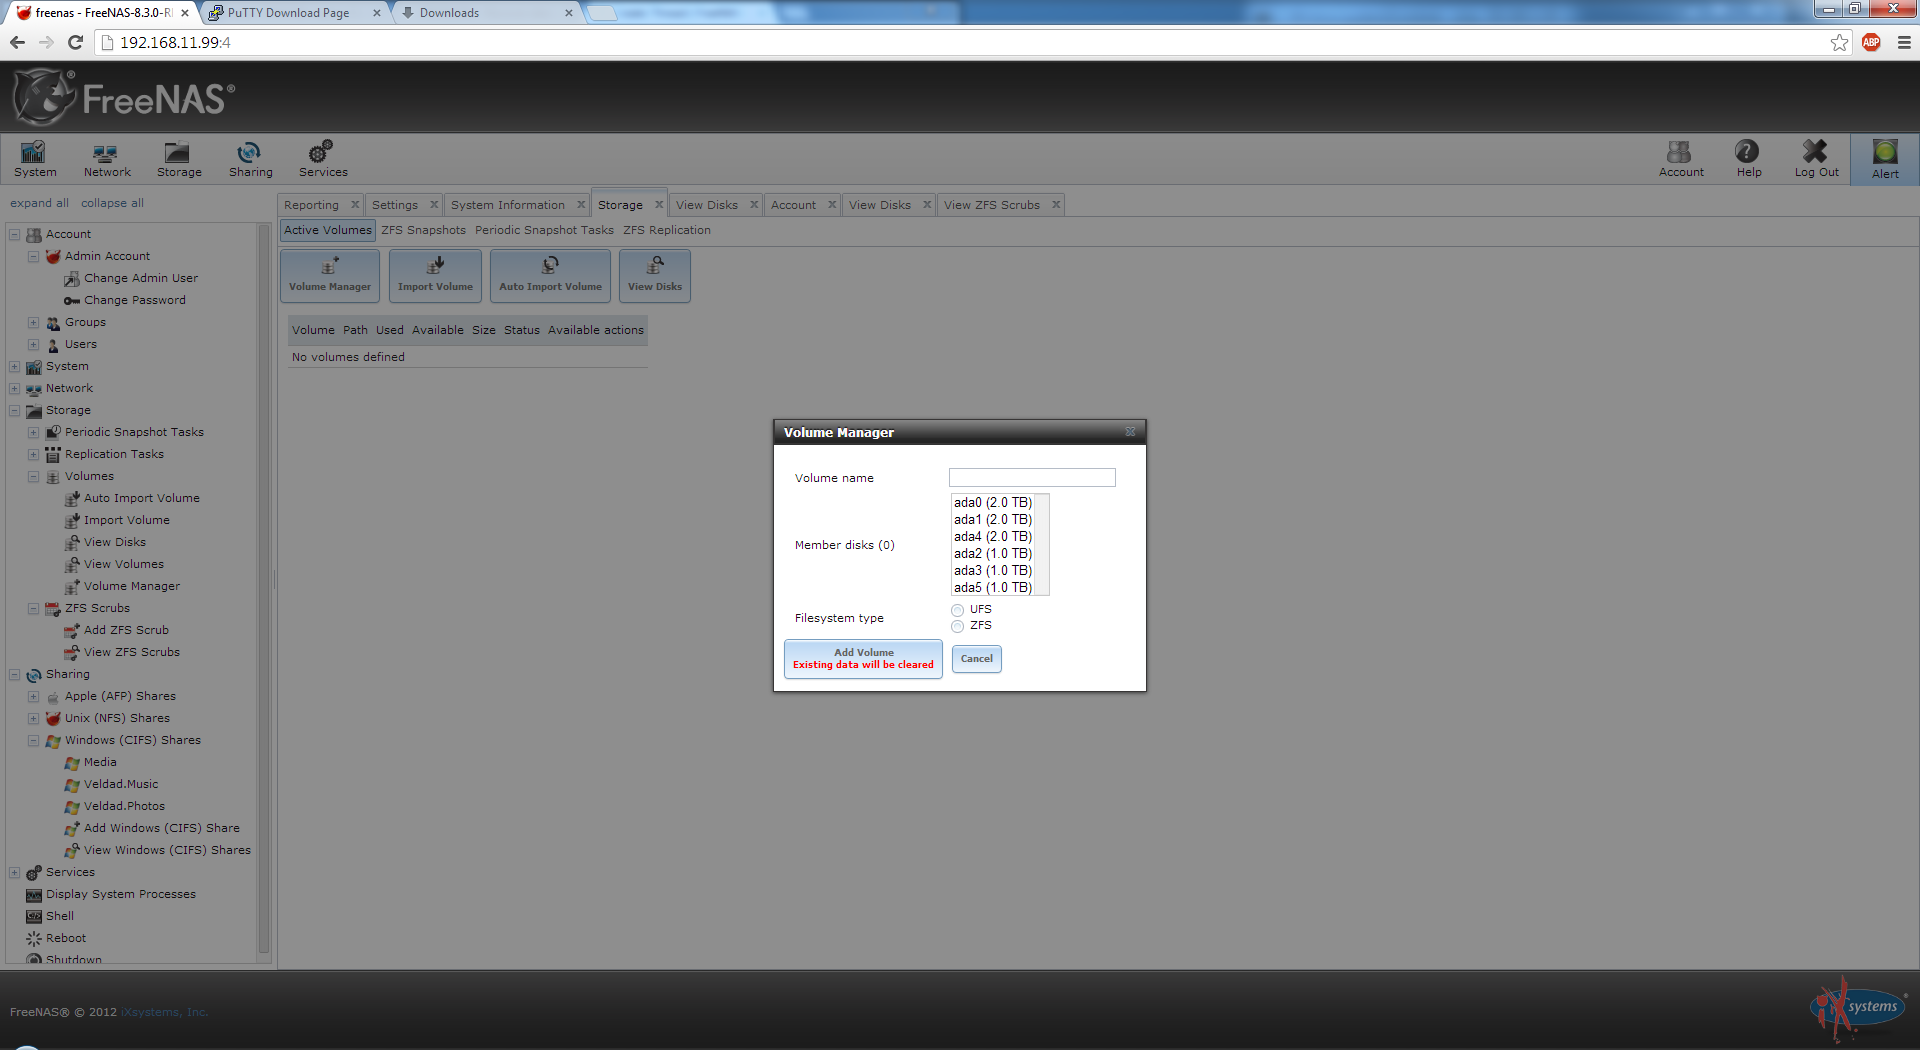Switch to the Downloads browser tab
The image size is (1920, 1050).
[x=449, y=13]
